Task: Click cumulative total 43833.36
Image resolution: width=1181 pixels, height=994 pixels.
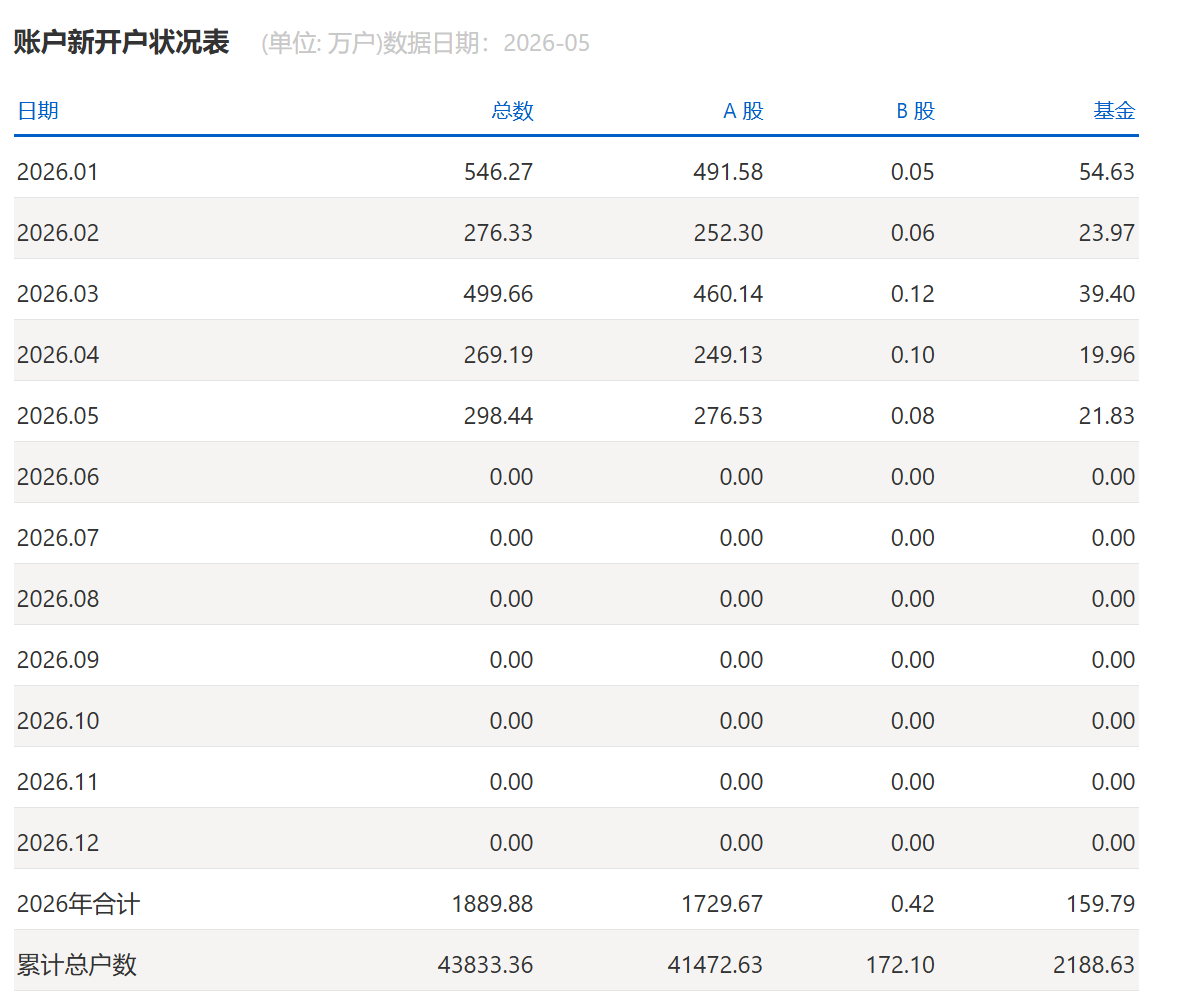Action: (x=485, y=965)
